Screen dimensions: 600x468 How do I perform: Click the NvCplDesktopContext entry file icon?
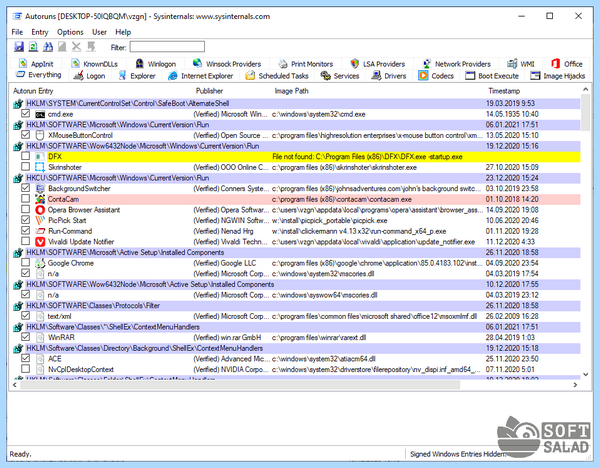click(x=40, y=370)
